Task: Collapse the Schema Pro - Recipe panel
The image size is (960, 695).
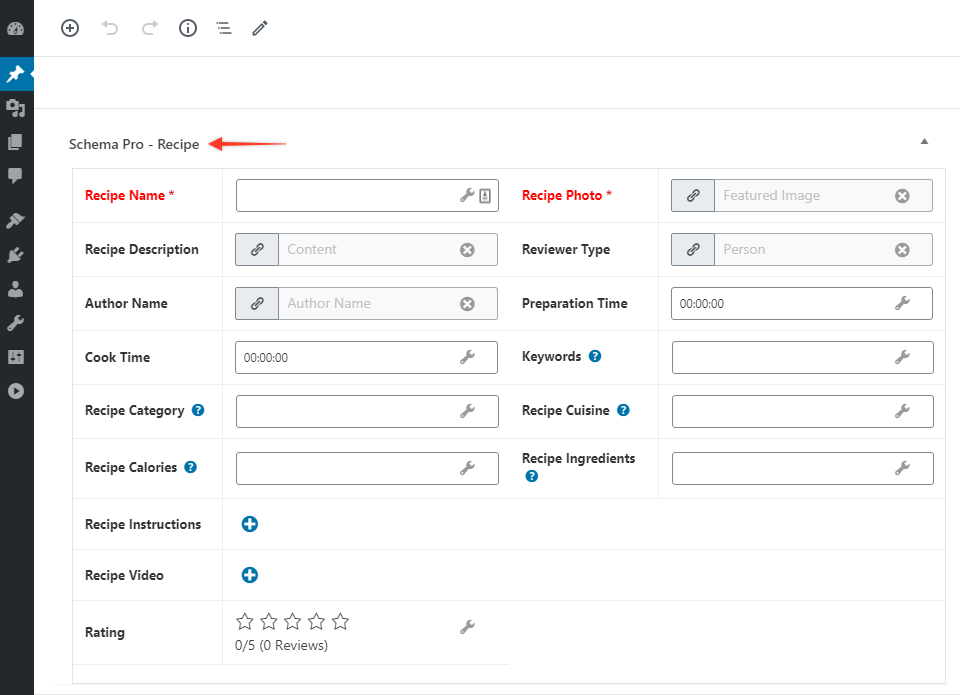Action: 924,142
